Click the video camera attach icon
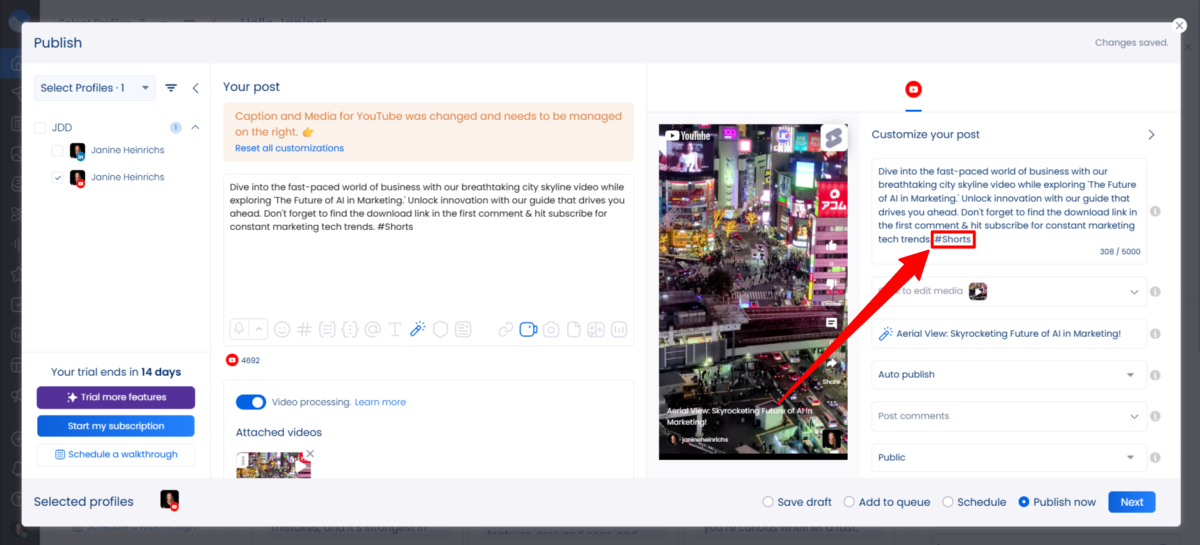Viewport: 1200px width, 545px height. point(529,329)
